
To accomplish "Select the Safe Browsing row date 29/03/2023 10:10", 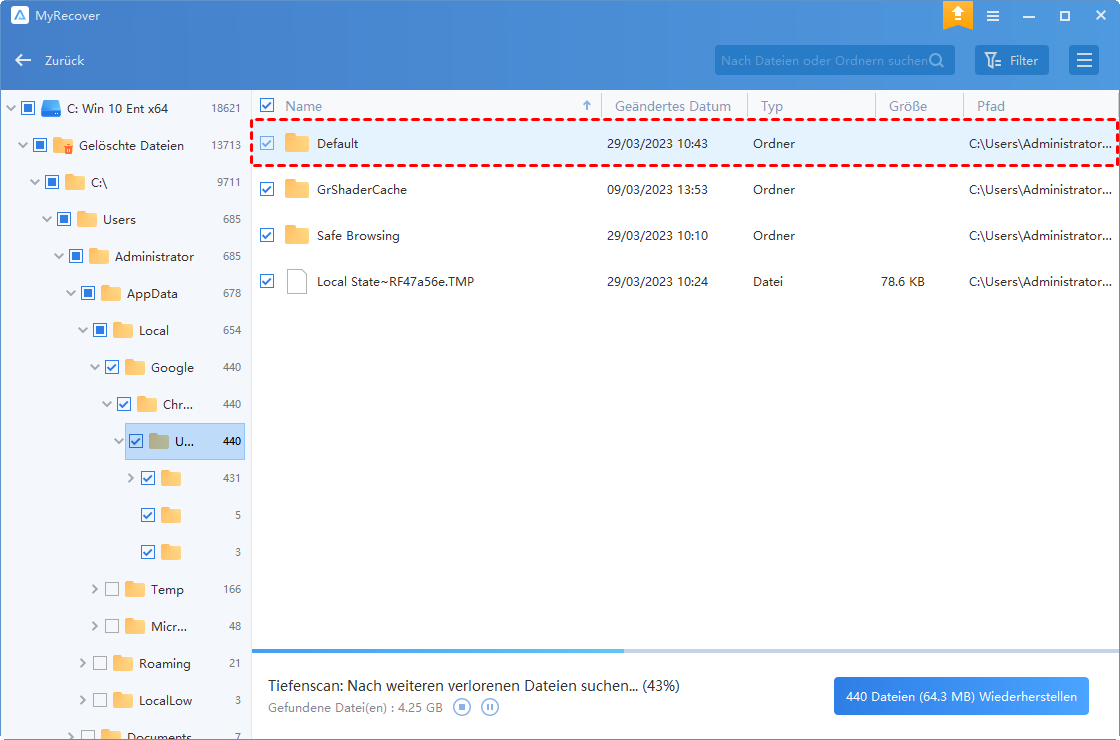I will coord(657,235).
